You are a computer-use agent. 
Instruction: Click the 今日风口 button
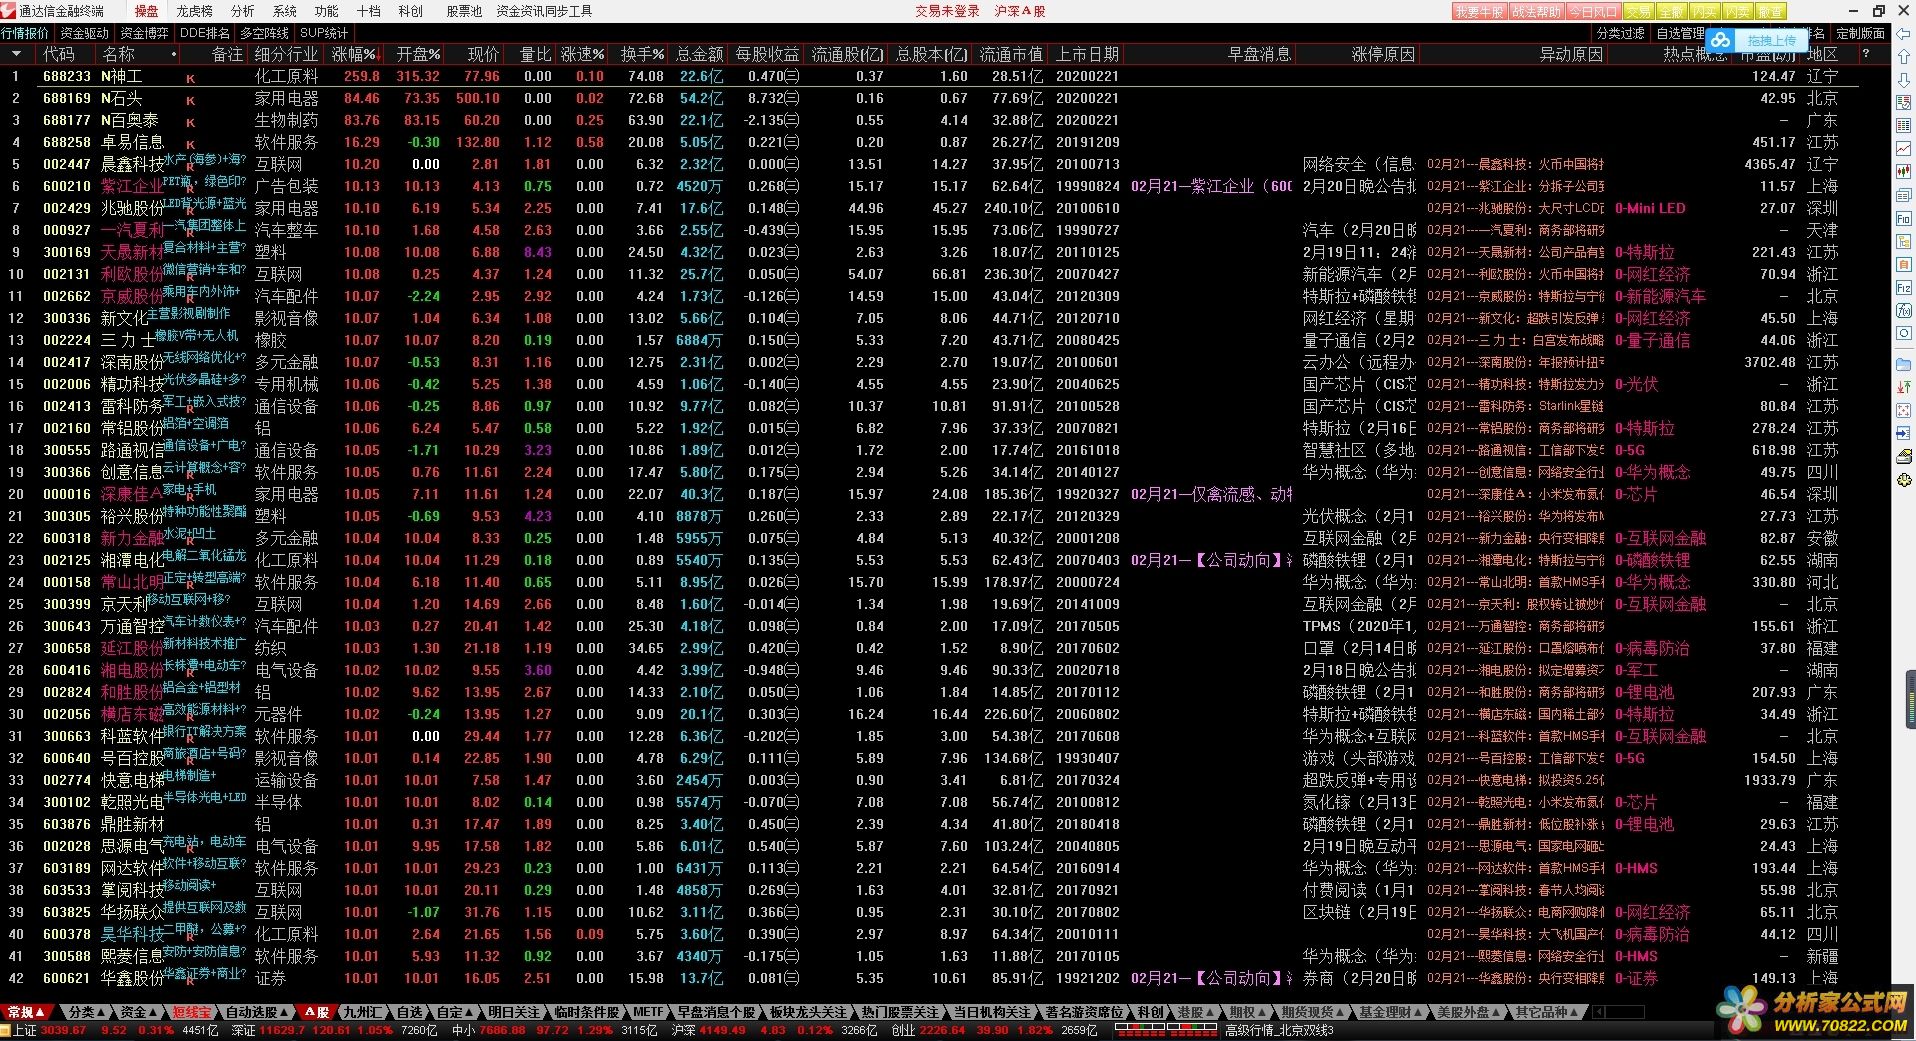[1593, 12]
